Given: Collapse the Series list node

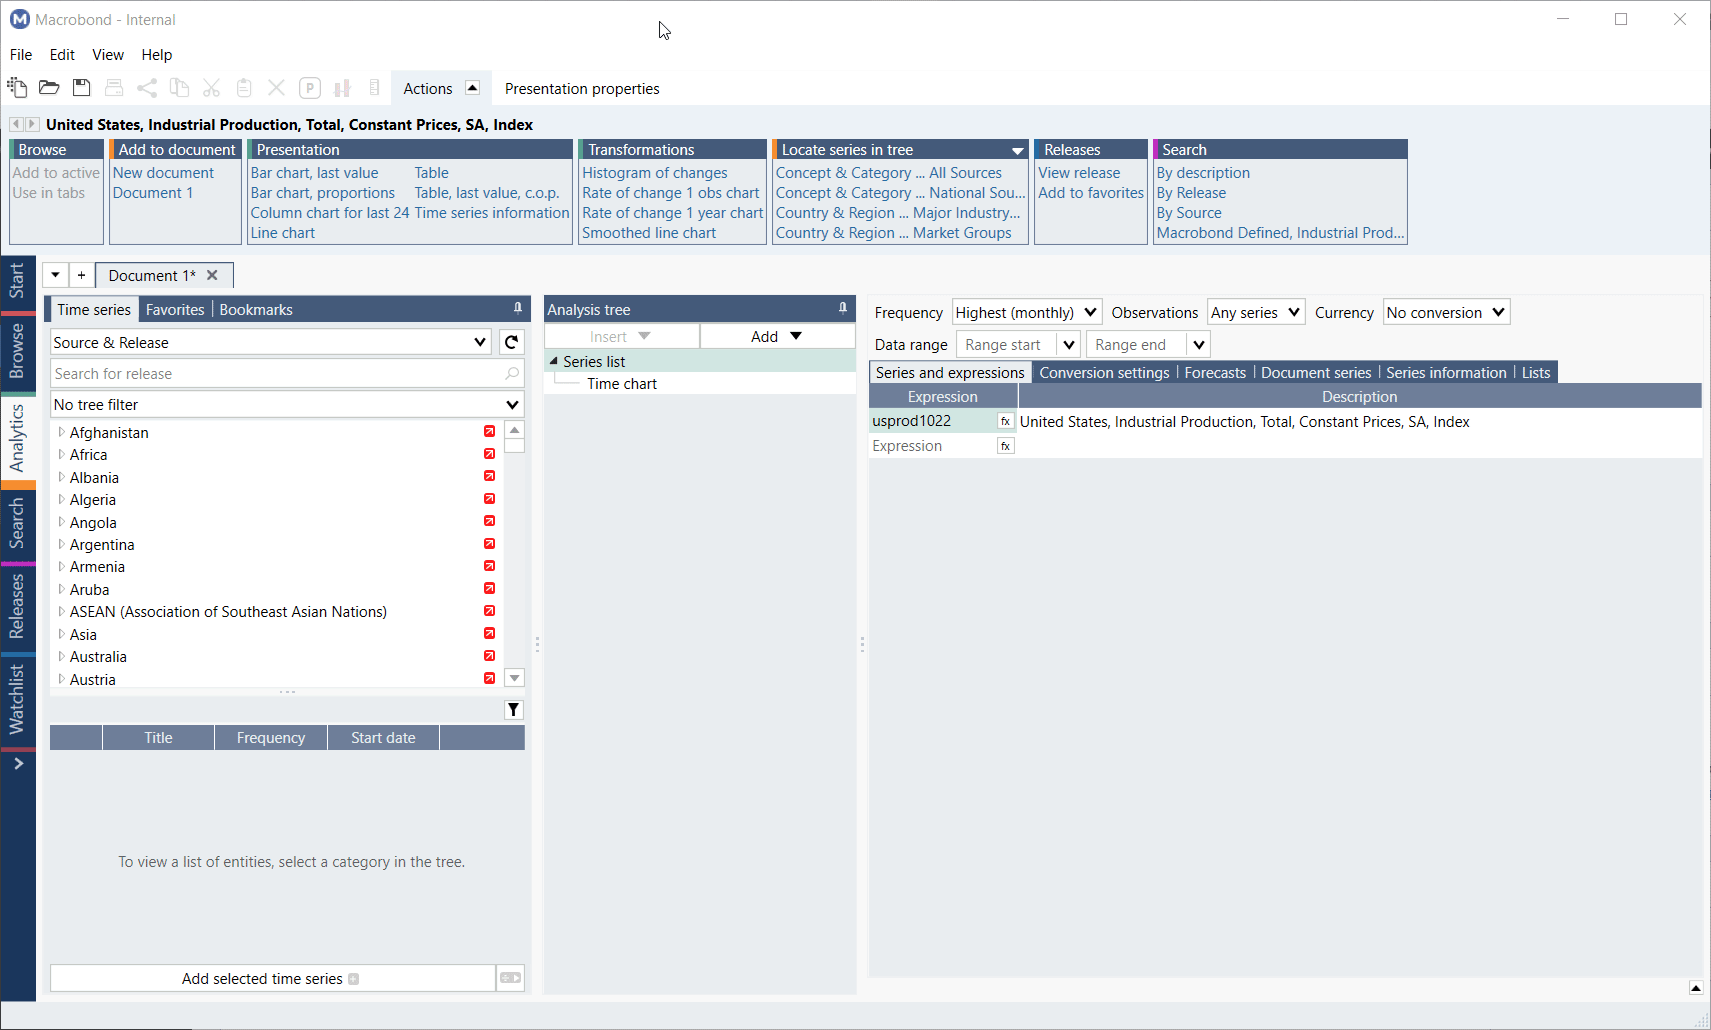Looking at the screenshot, I should [x=554, y=361].
